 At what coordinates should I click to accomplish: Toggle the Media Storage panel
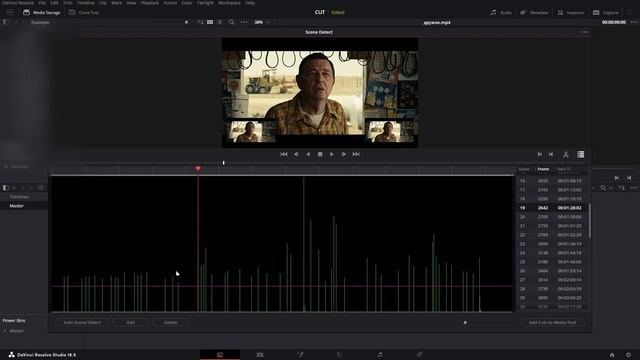tap(42, 13)
